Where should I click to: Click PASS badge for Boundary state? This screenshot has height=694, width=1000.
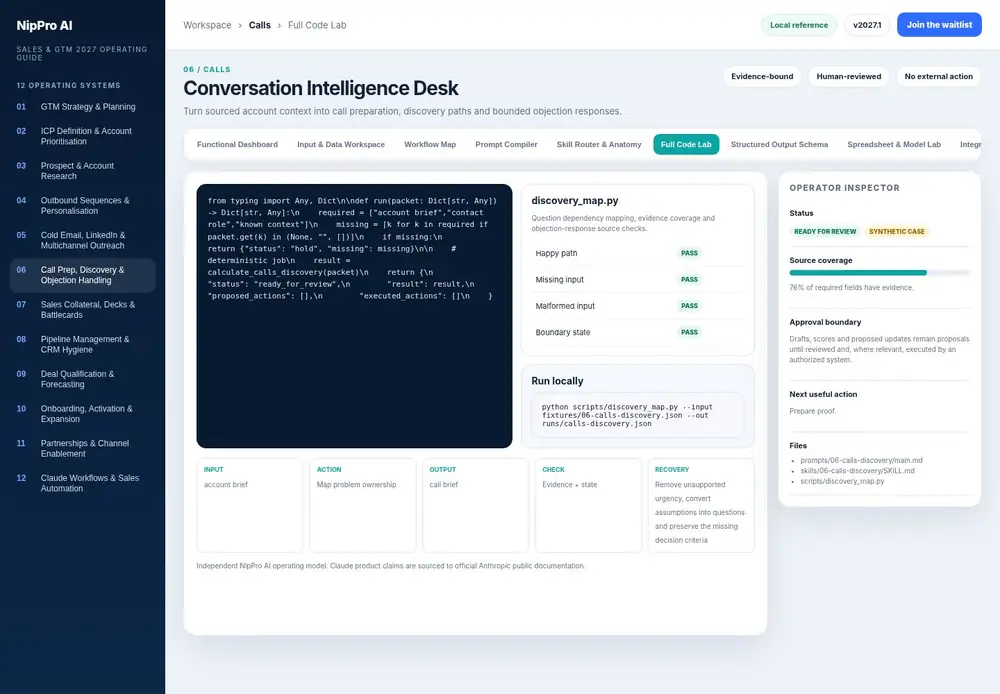pyautogui.click(x=689, y=332)
